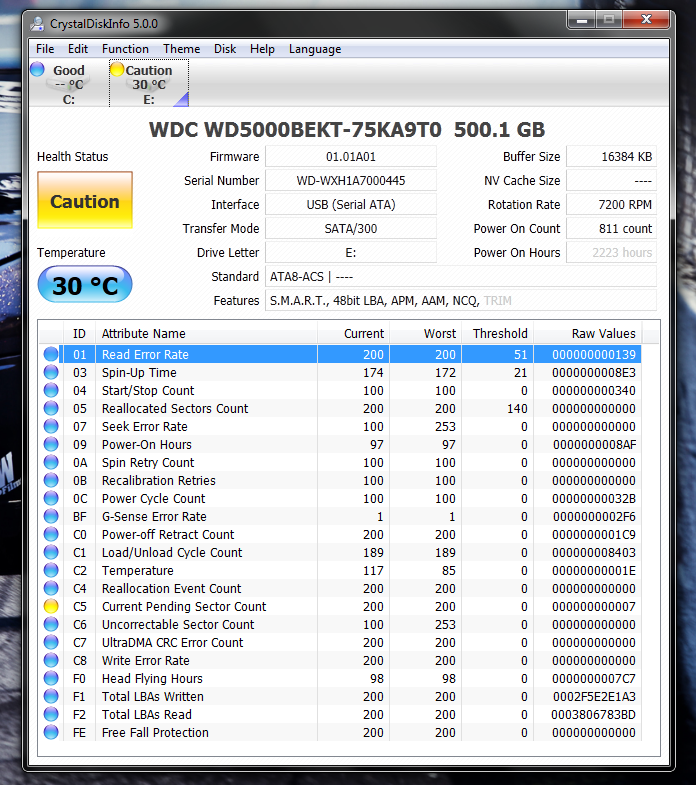
Task: Open the Disk menu
Action: pos(225,49)
